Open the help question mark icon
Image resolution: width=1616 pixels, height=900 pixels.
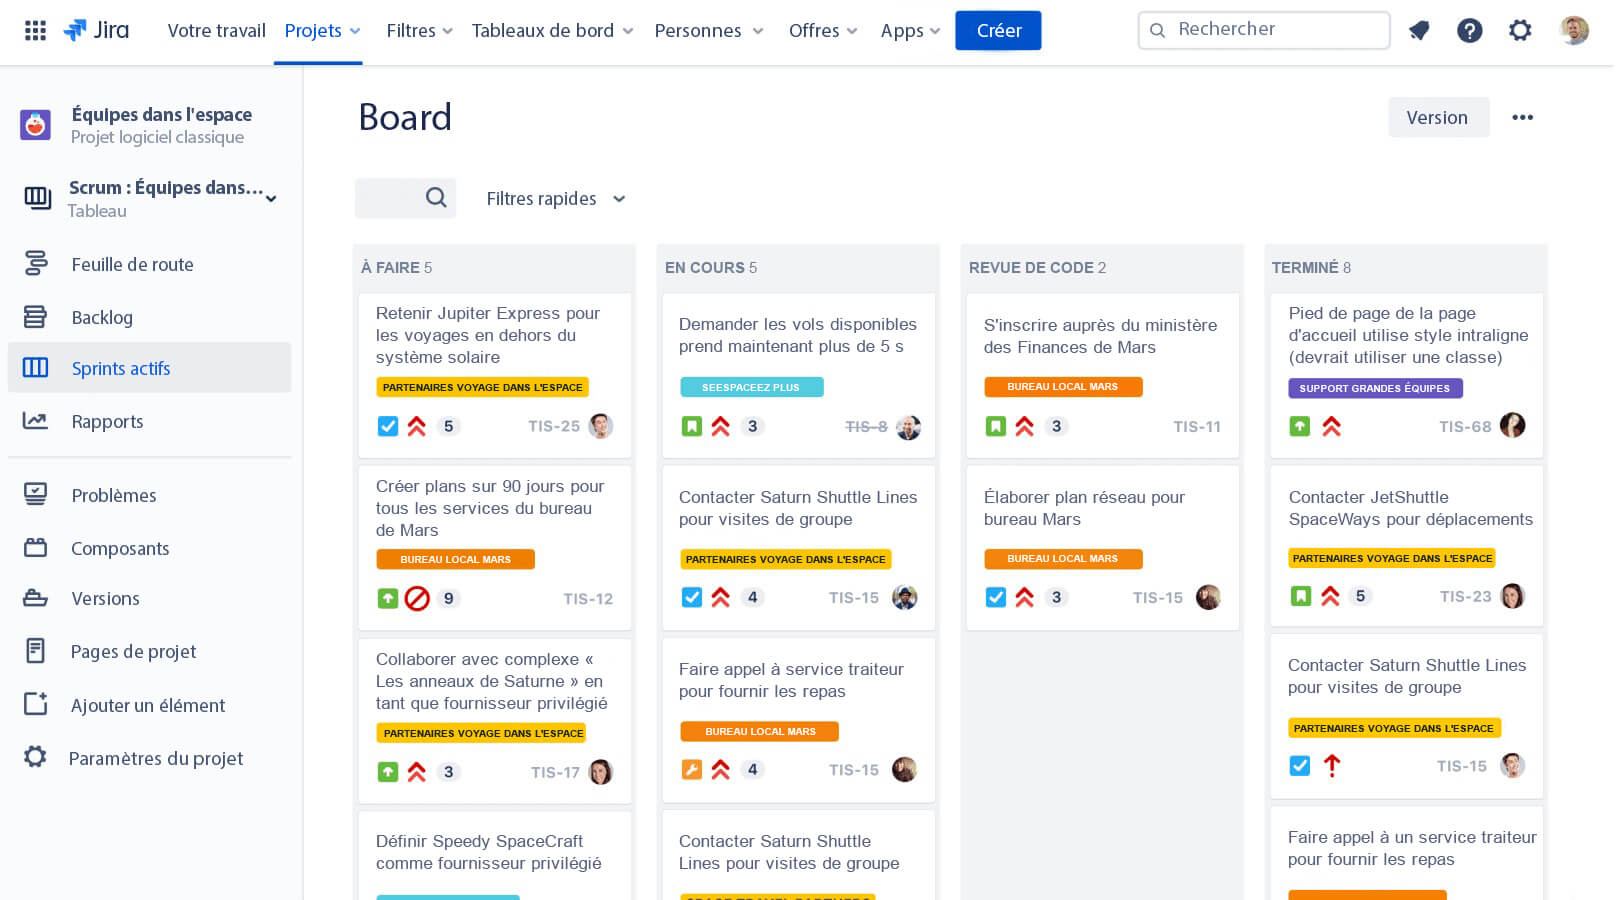1469,30
